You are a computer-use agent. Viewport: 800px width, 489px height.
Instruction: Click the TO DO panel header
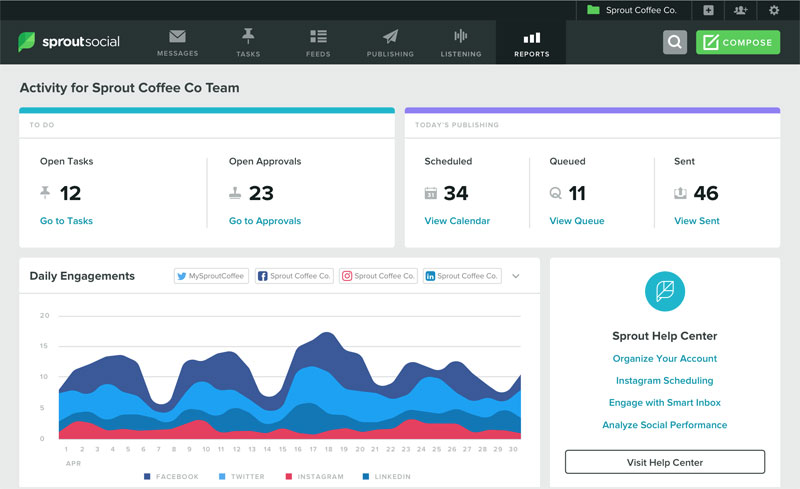[x=207, y=125]
